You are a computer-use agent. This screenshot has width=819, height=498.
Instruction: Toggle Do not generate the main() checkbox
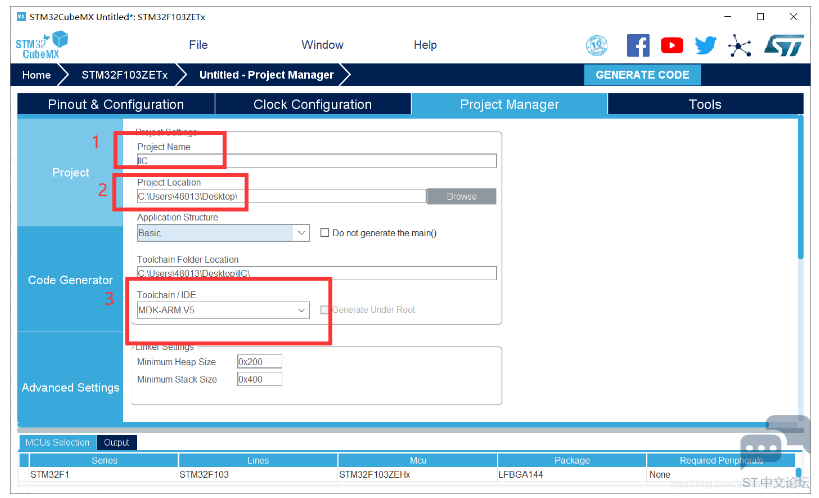pyautogui.click(x=324, y=233)
